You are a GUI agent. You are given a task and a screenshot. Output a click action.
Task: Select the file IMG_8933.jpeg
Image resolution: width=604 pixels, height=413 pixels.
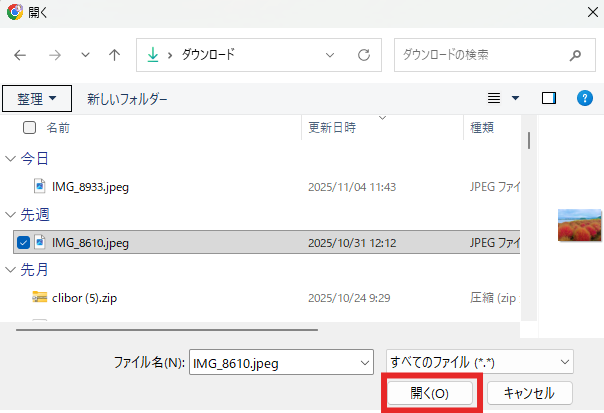[x=91, y=187]
